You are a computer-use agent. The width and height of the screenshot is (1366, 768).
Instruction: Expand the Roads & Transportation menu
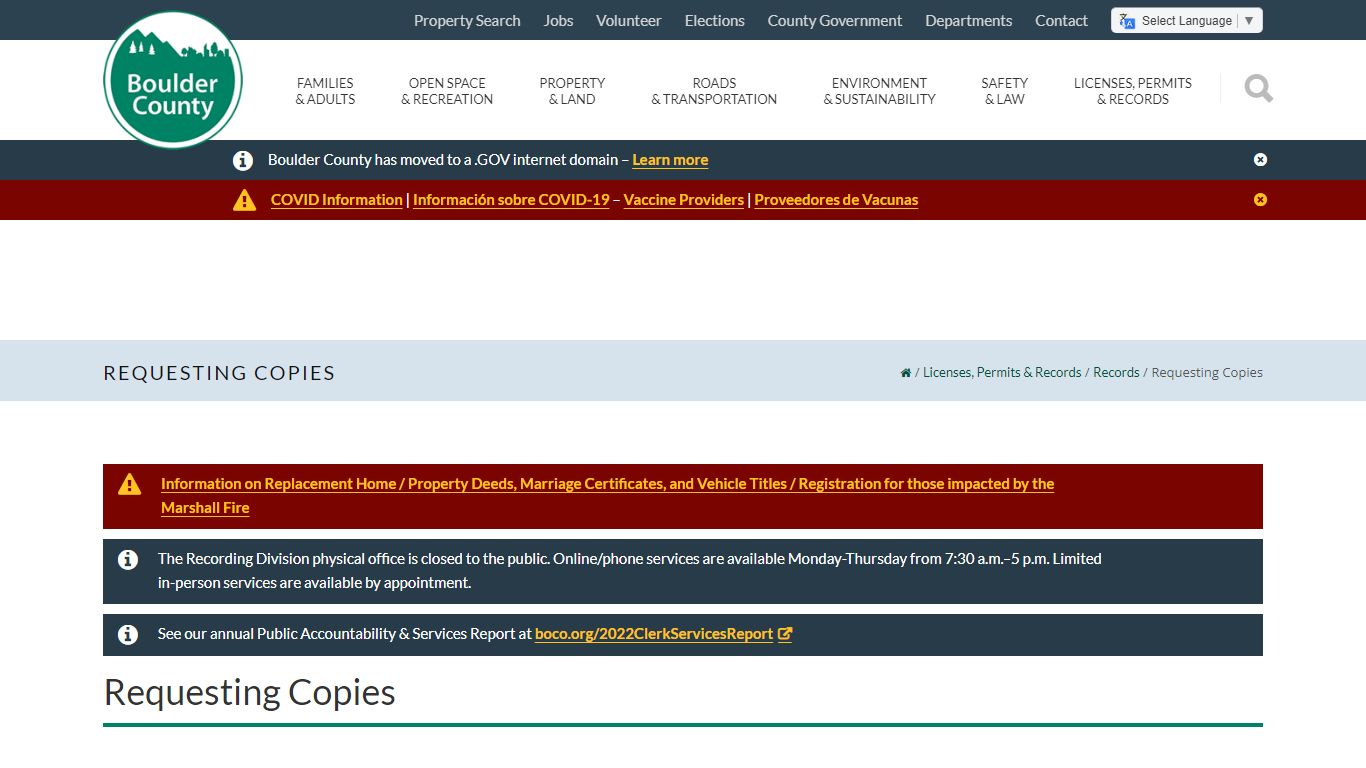pos(714,91)
